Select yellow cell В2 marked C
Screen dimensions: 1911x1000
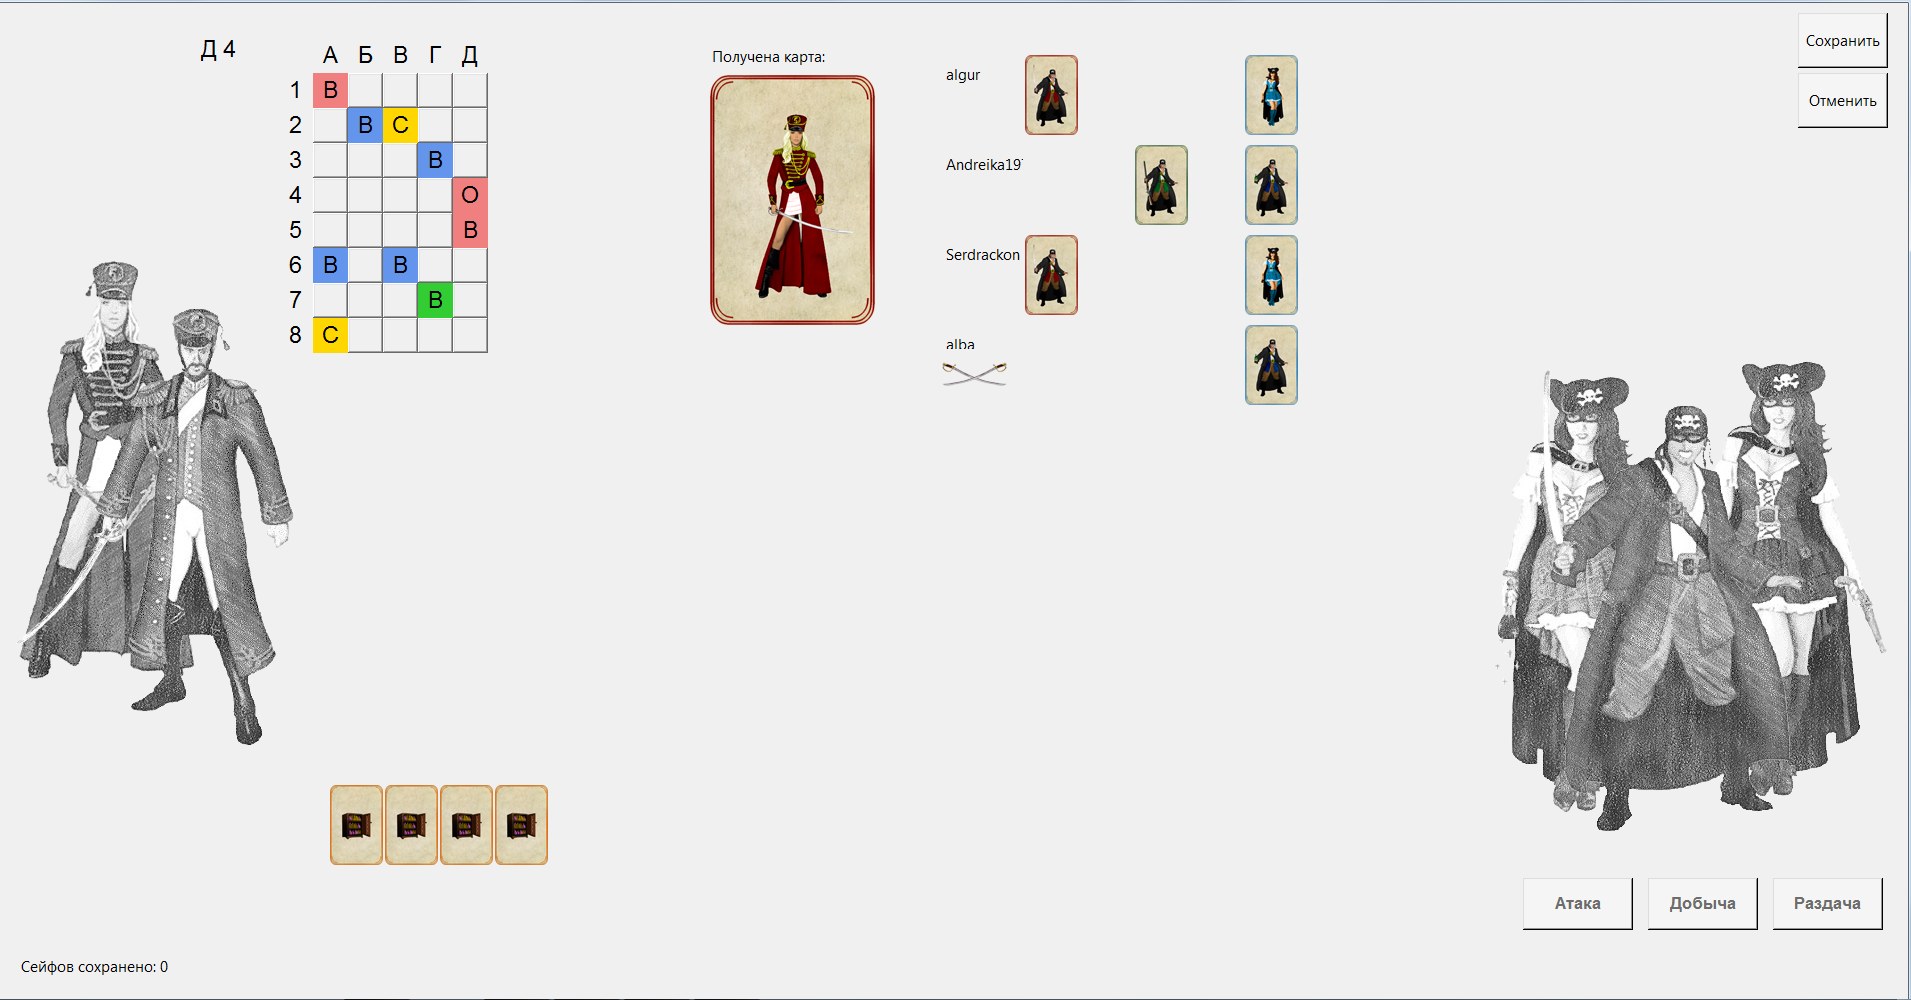pyautogui.click(x=400, y=125)
